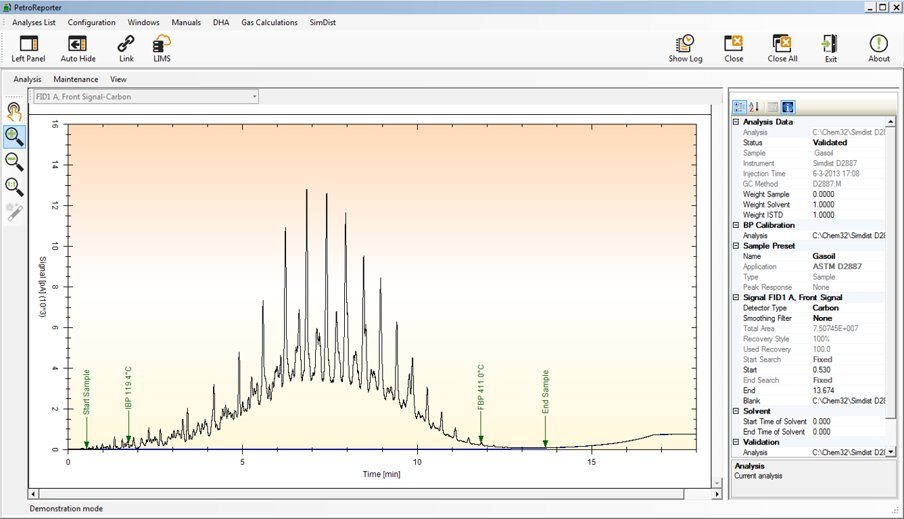This screenshot has height=519, width=904.
Task: Open the Windows menu
Action: (x=144, y=22)
